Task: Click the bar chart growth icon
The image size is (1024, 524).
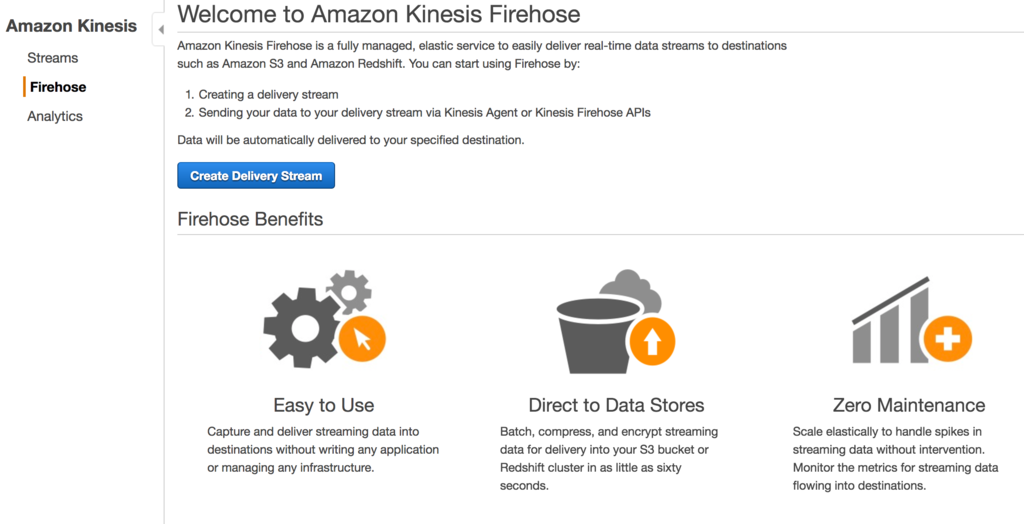Action: (x=891, y=320)
